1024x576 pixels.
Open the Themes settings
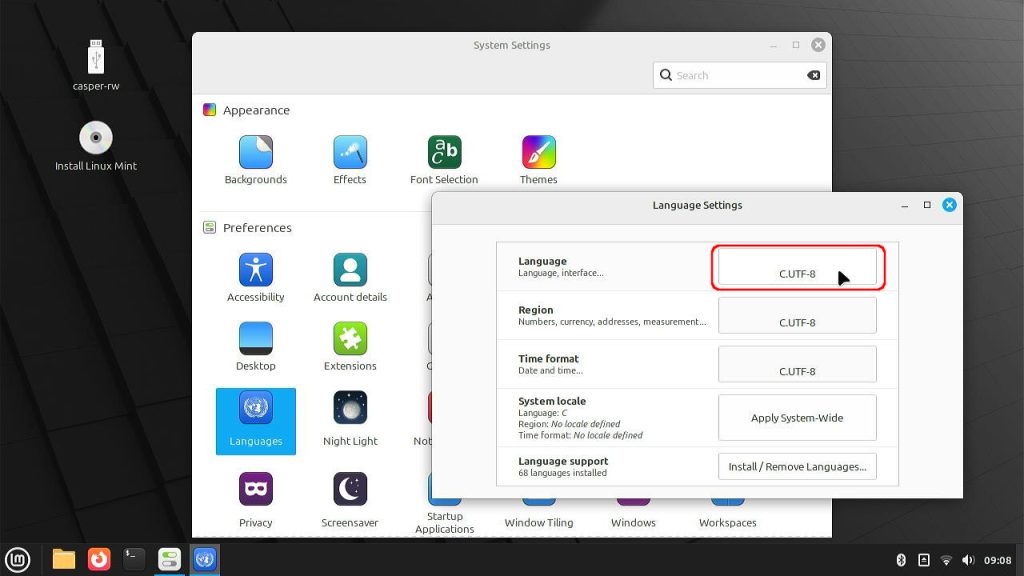pyautogui.click(x=538, y=153)
